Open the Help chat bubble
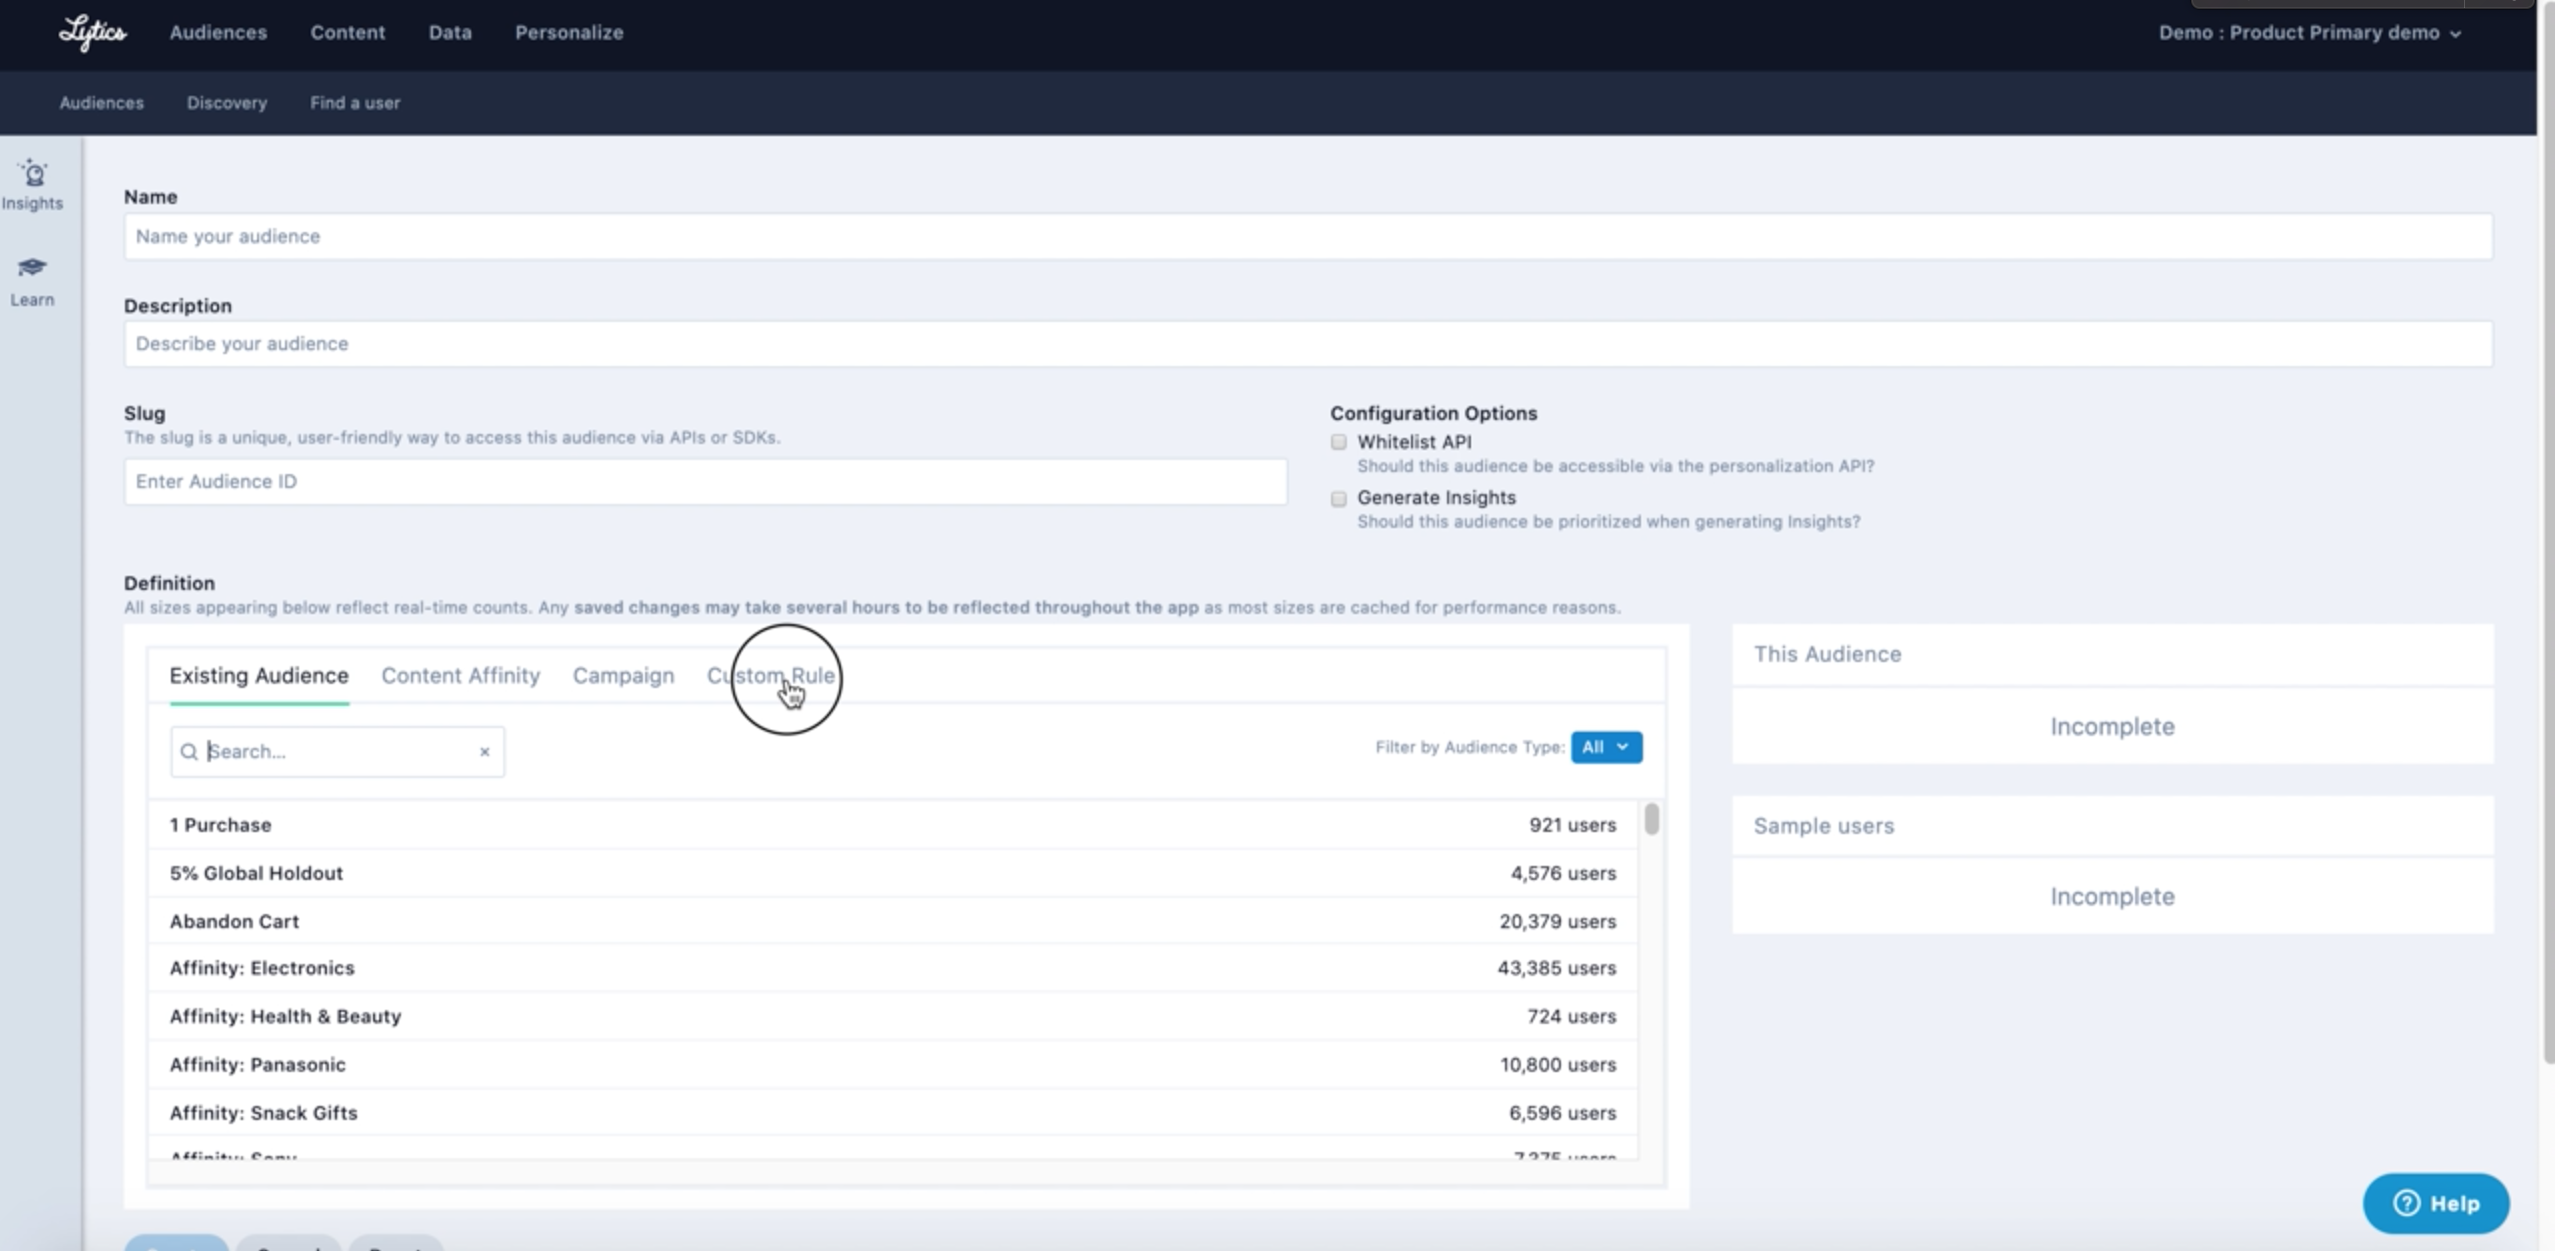 (x=2435, y=1203)
